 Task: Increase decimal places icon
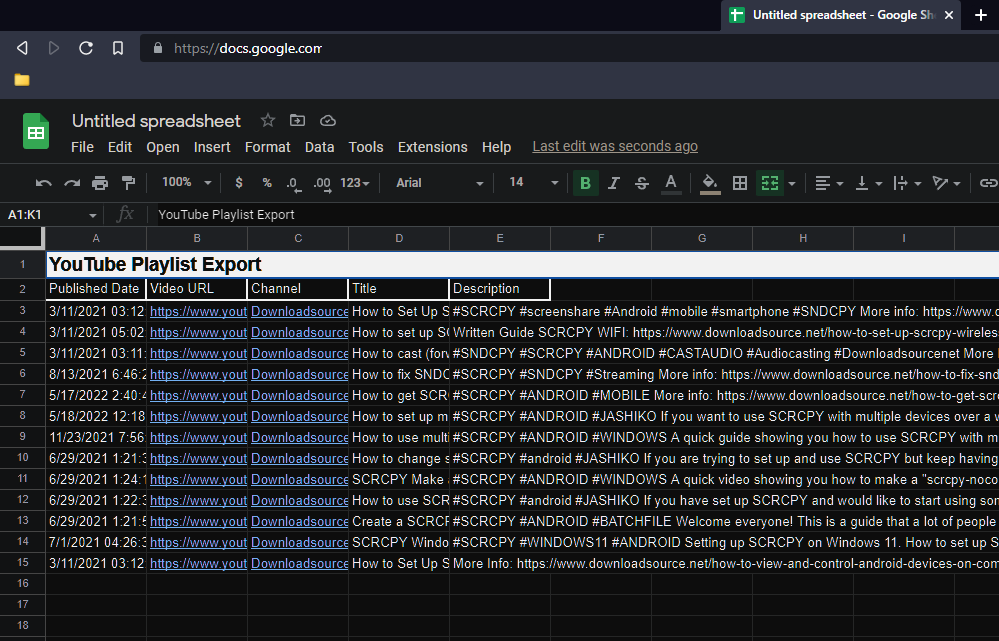click(322, 184)
